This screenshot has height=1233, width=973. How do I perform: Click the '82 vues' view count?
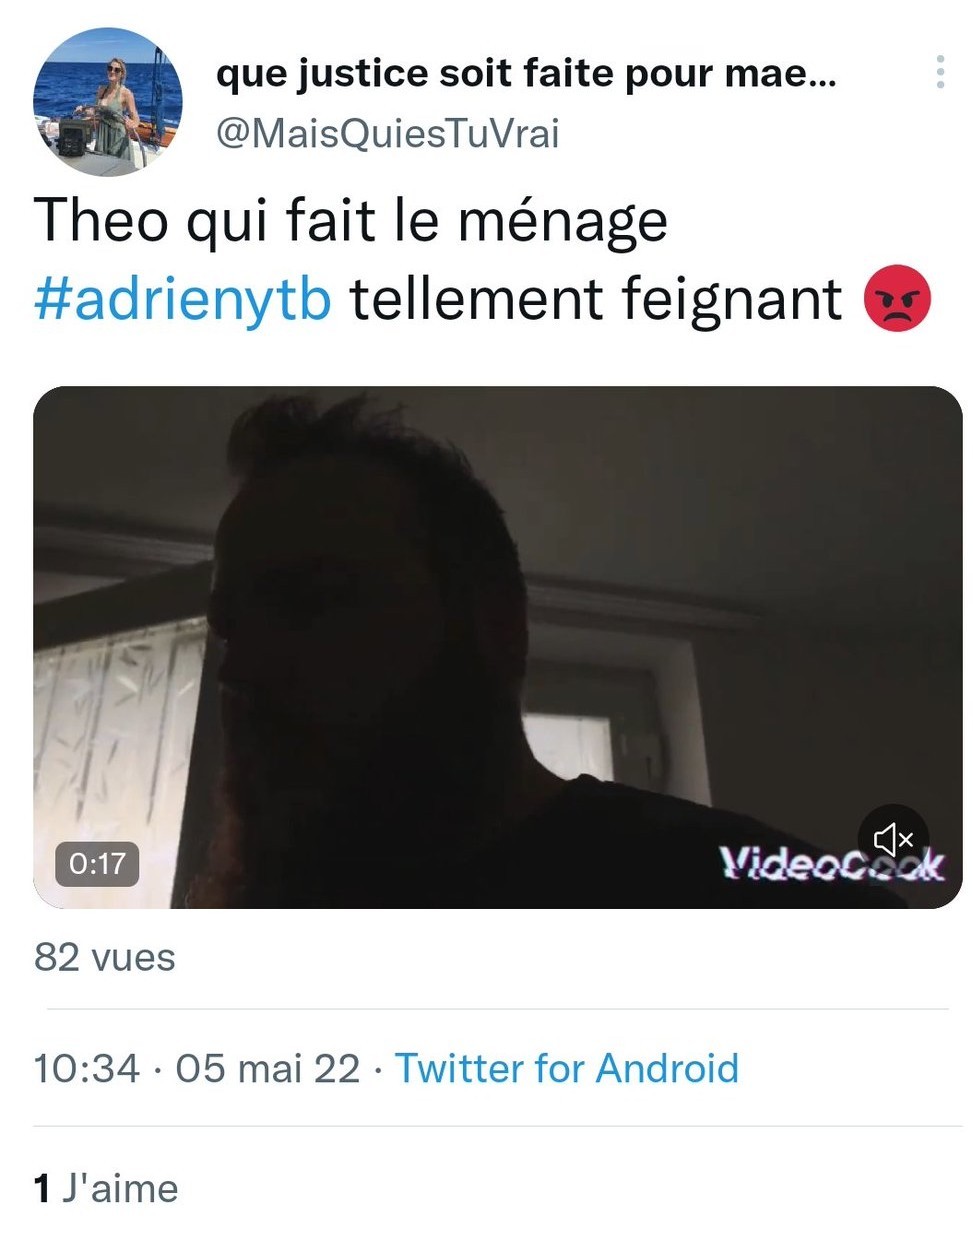105,957
